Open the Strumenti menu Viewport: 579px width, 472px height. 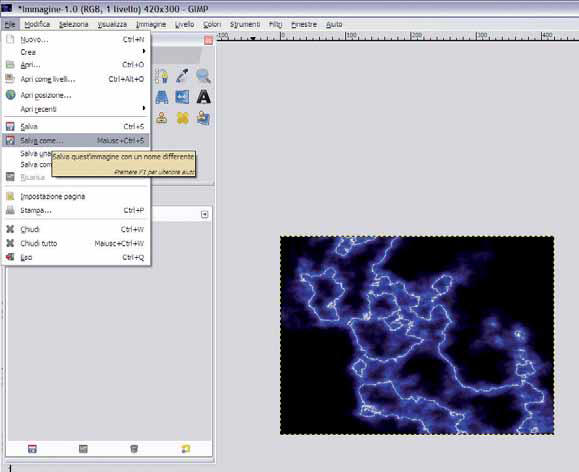tap(245, 24)
